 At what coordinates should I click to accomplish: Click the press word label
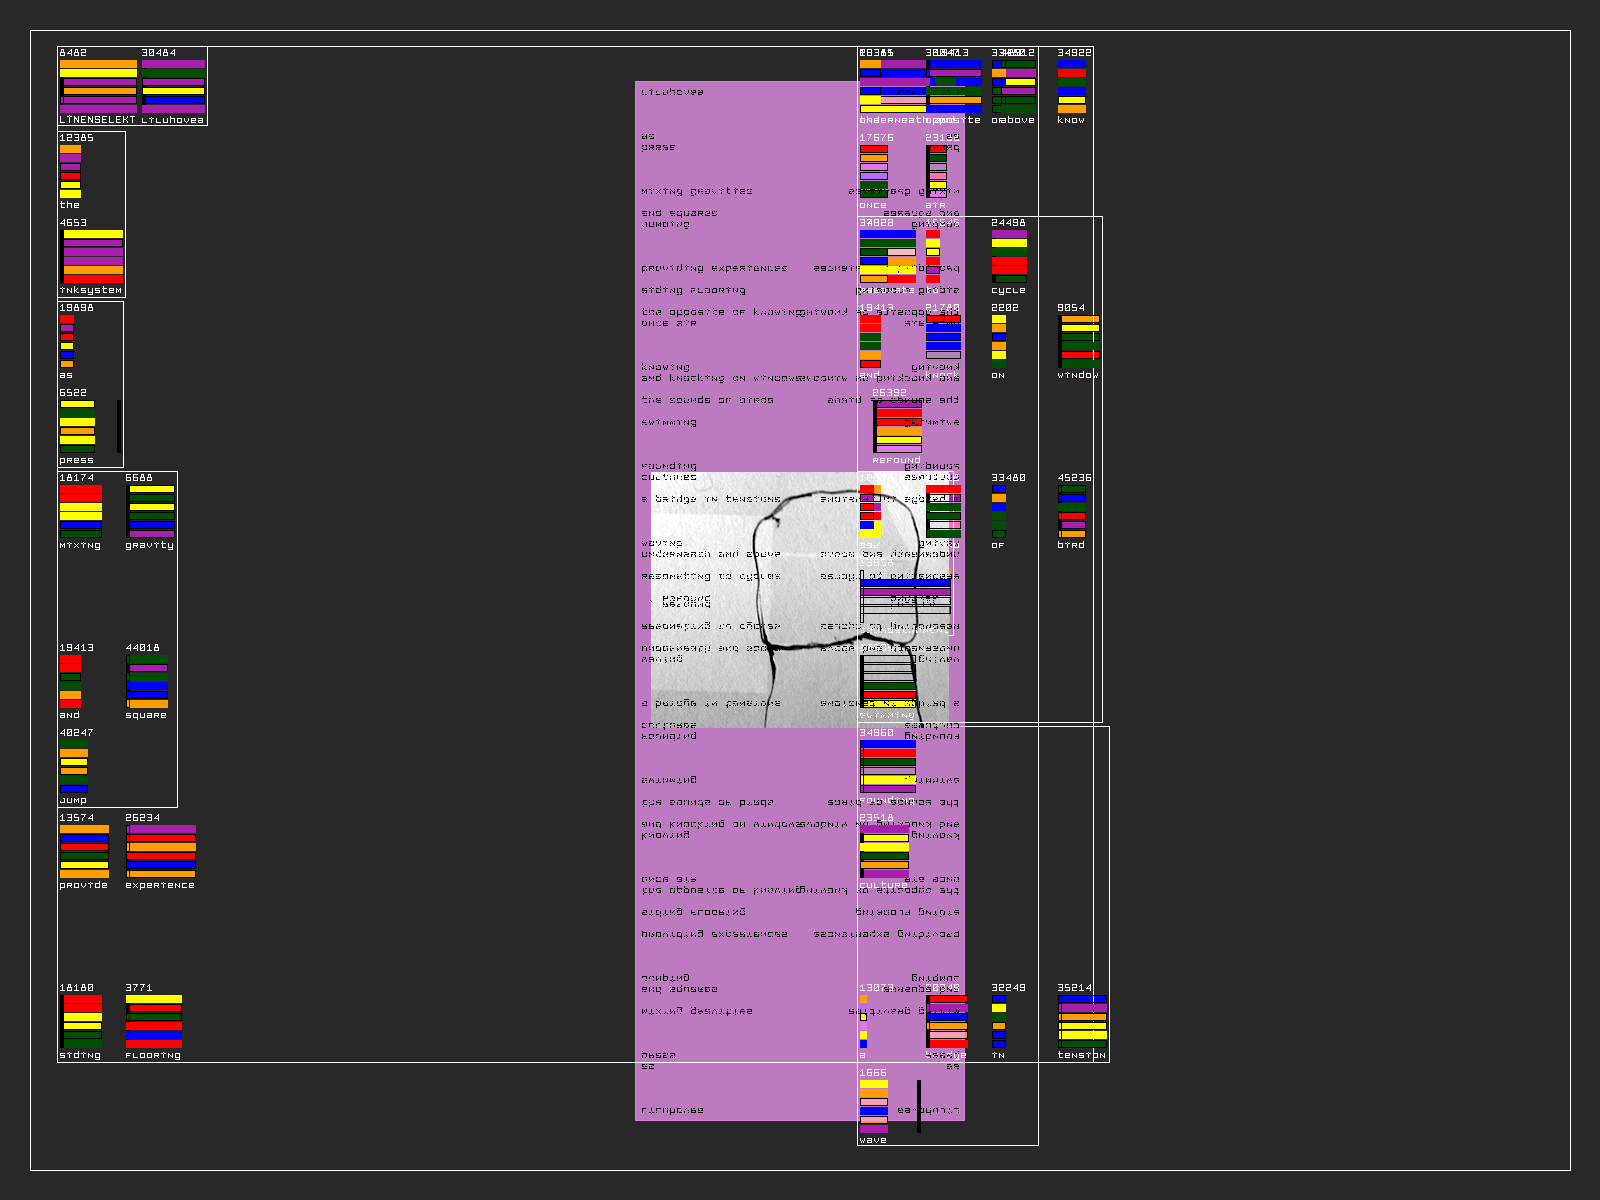point(76,460)
